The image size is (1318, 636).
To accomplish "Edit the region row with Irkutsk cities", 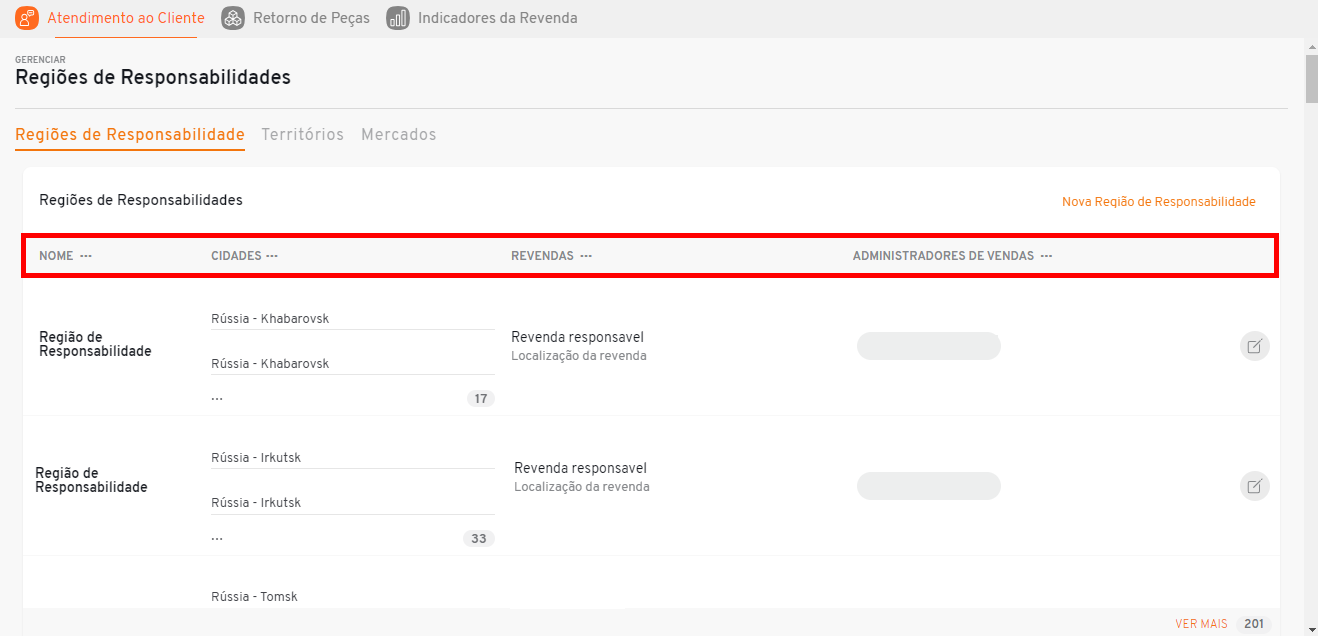I will click(x=1254, y=486).
